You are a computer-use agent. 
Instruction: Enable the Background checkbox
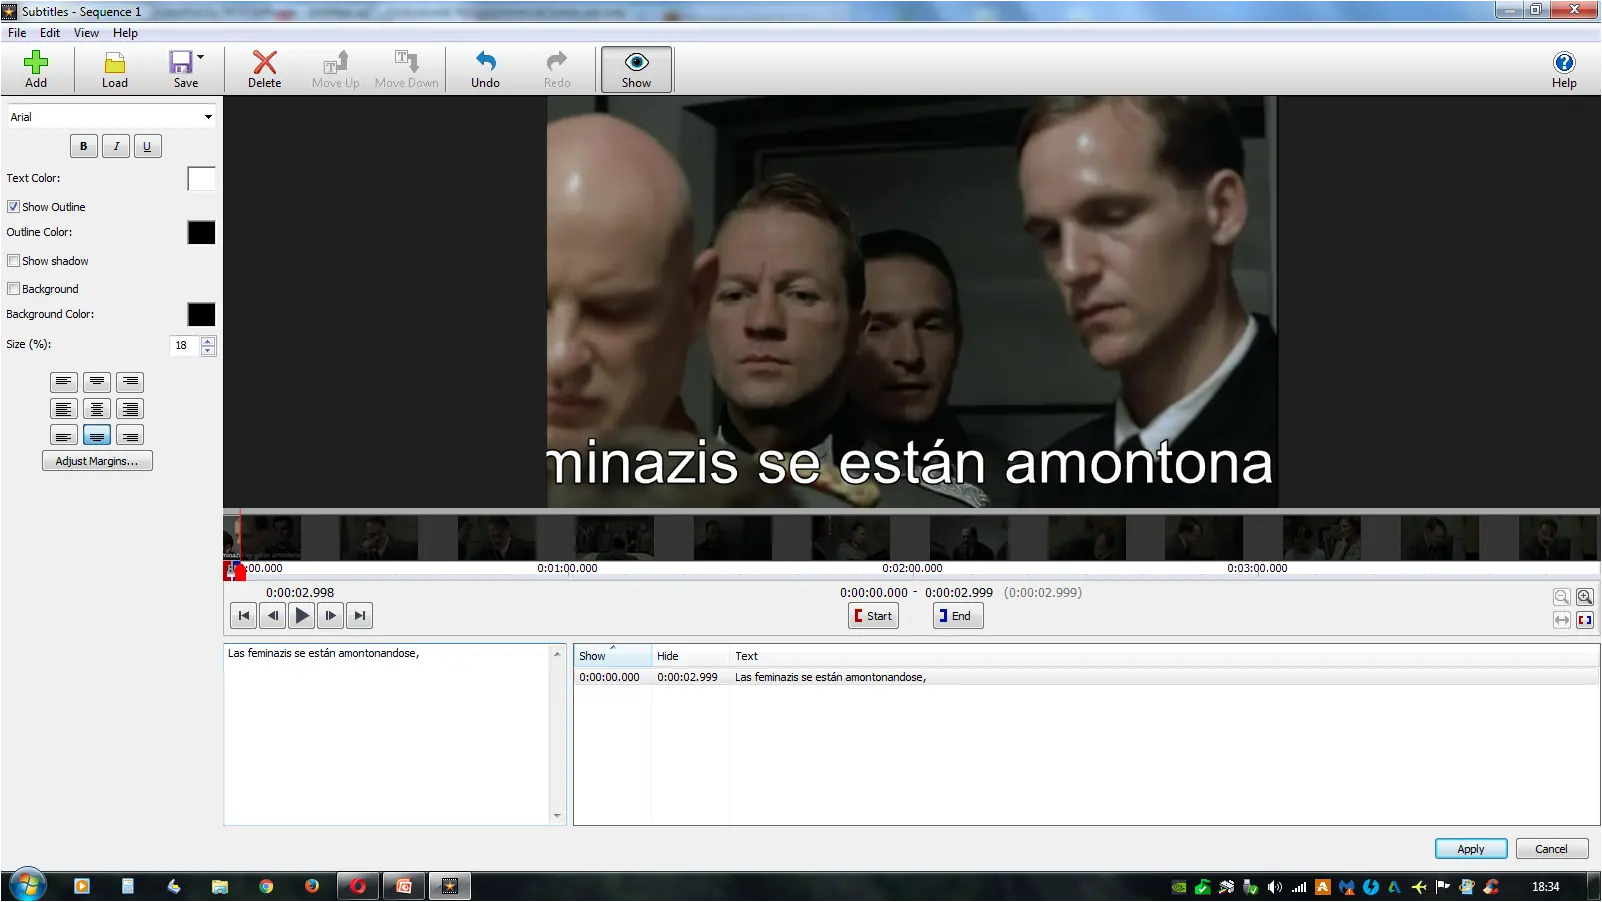pyautogui.click(x=13, y=289)
